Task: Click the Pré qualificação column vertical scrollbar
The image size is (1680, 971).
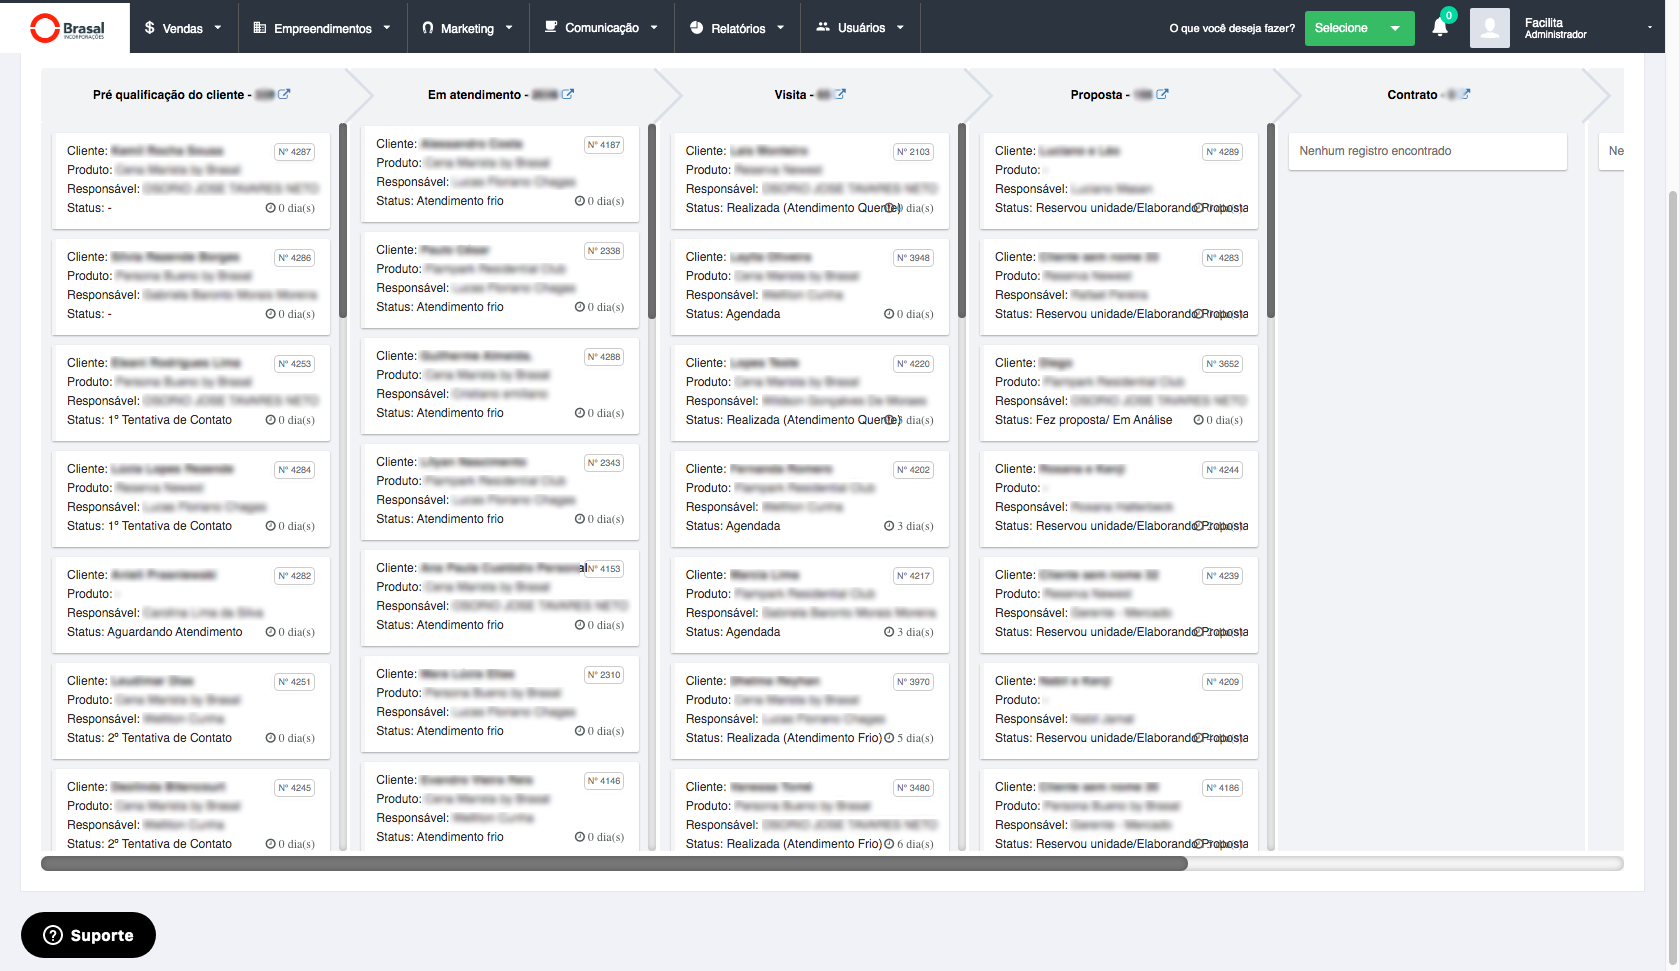Action: [x=343, y=220]
